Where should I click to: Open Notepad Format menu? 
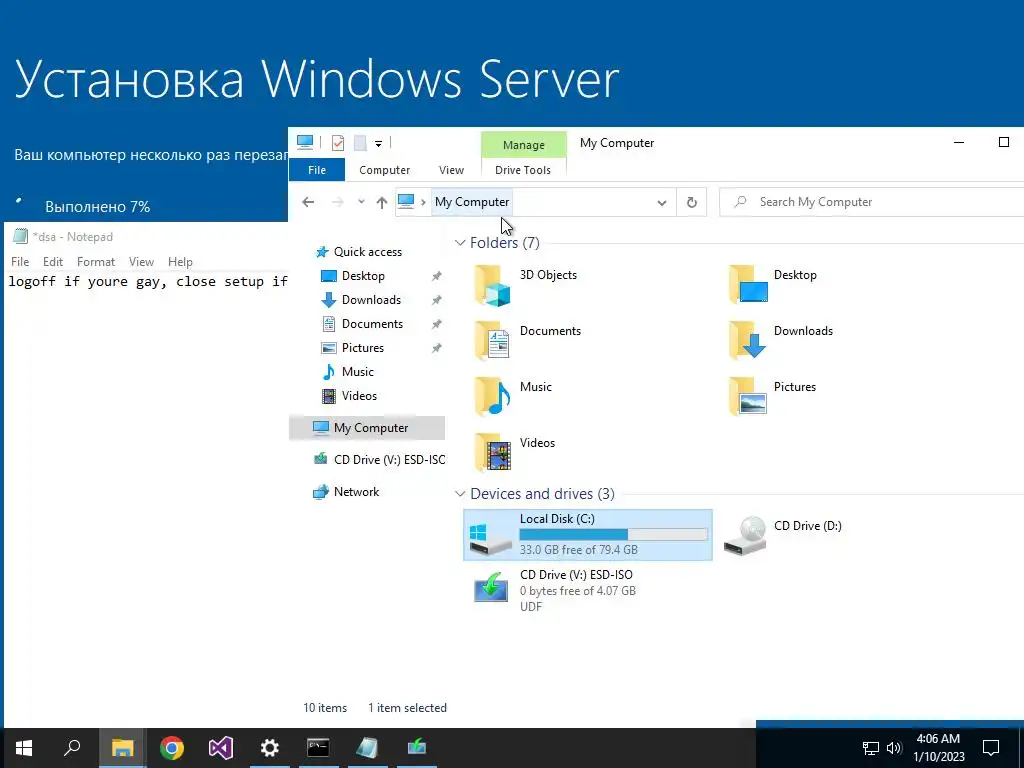pos(95,262)
